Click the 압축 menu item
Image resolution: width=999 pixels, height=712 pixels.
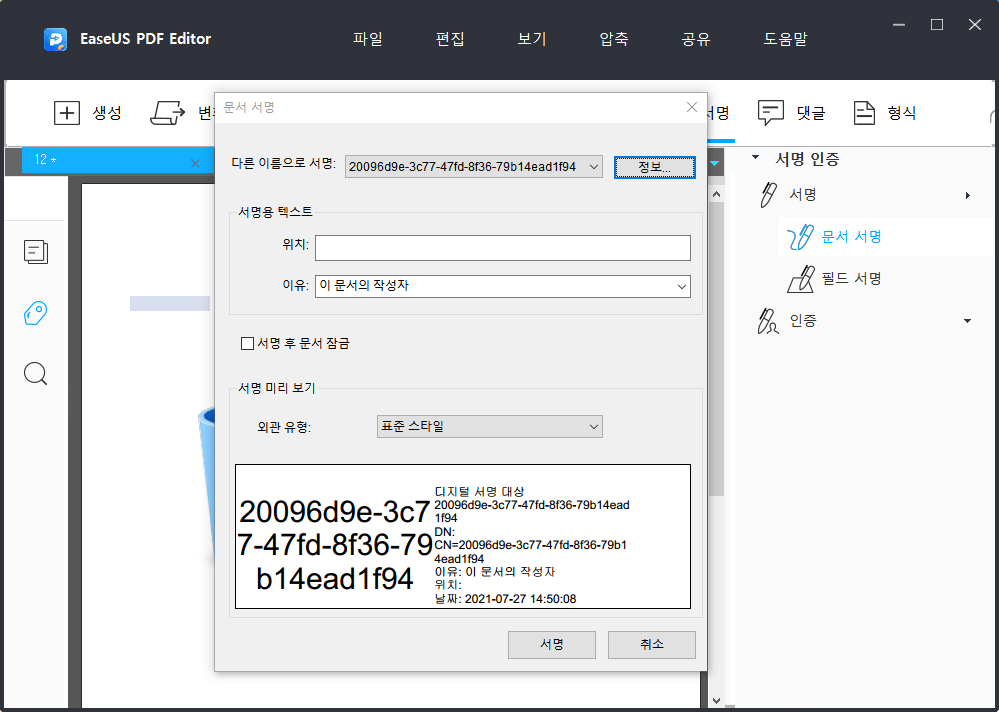(x=612, y=39)
